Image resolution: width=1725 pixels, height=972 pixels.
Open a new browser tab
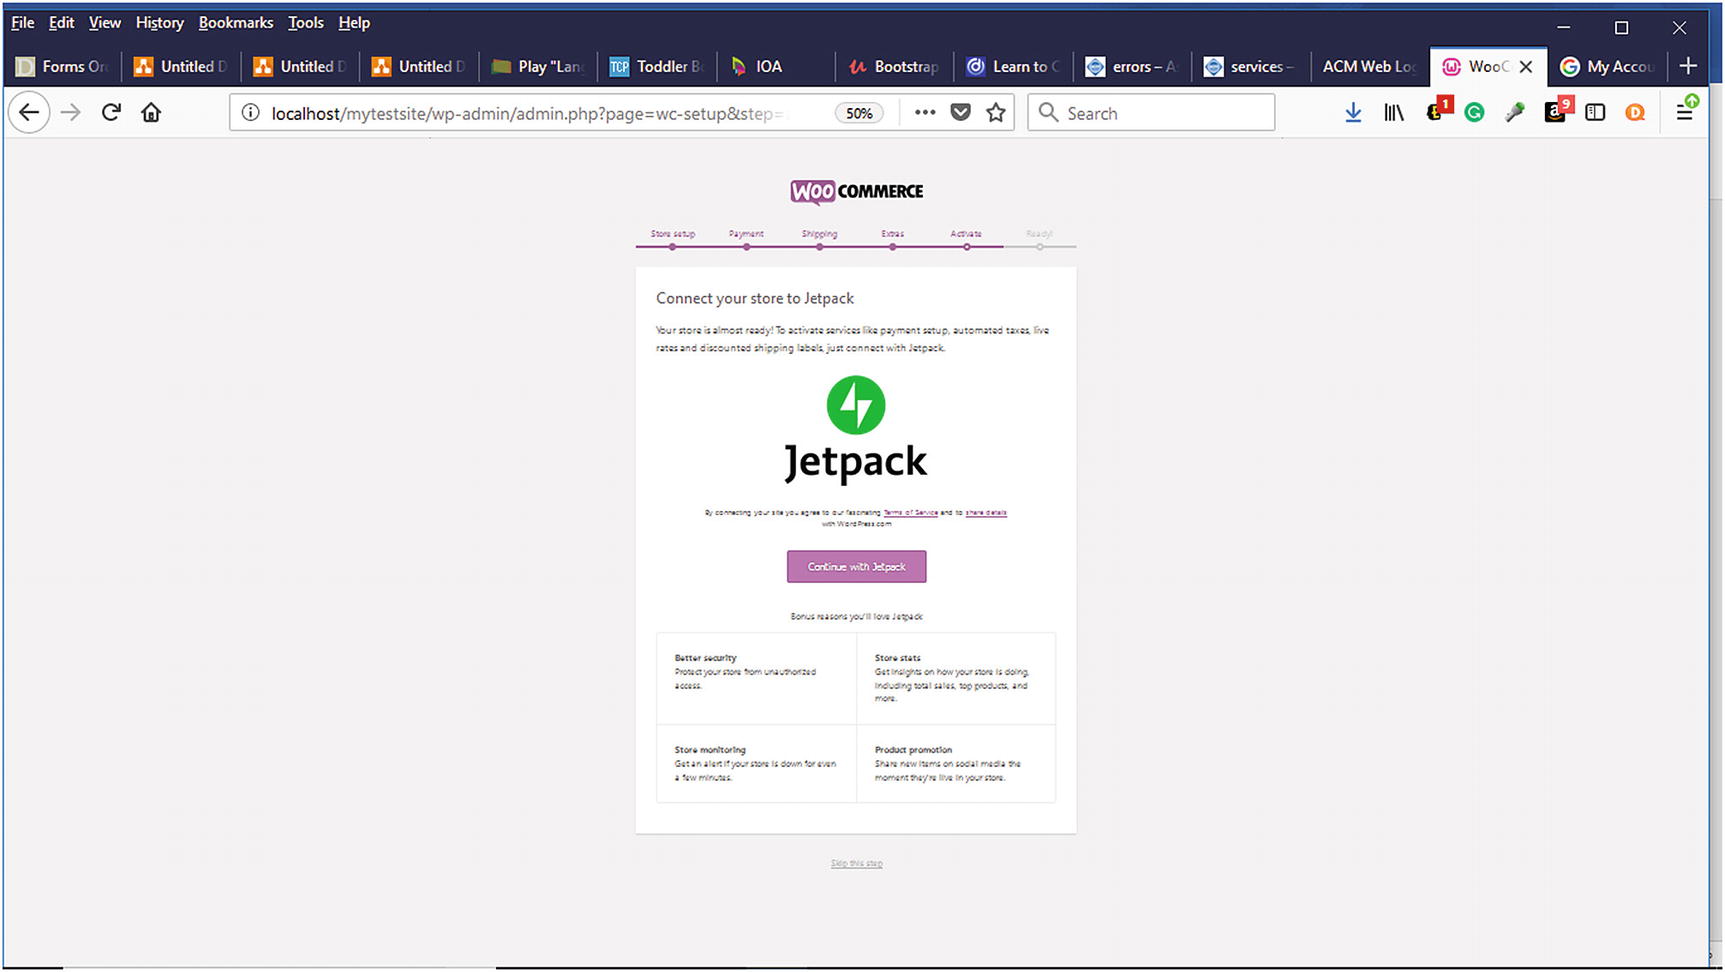[1688, 66]
